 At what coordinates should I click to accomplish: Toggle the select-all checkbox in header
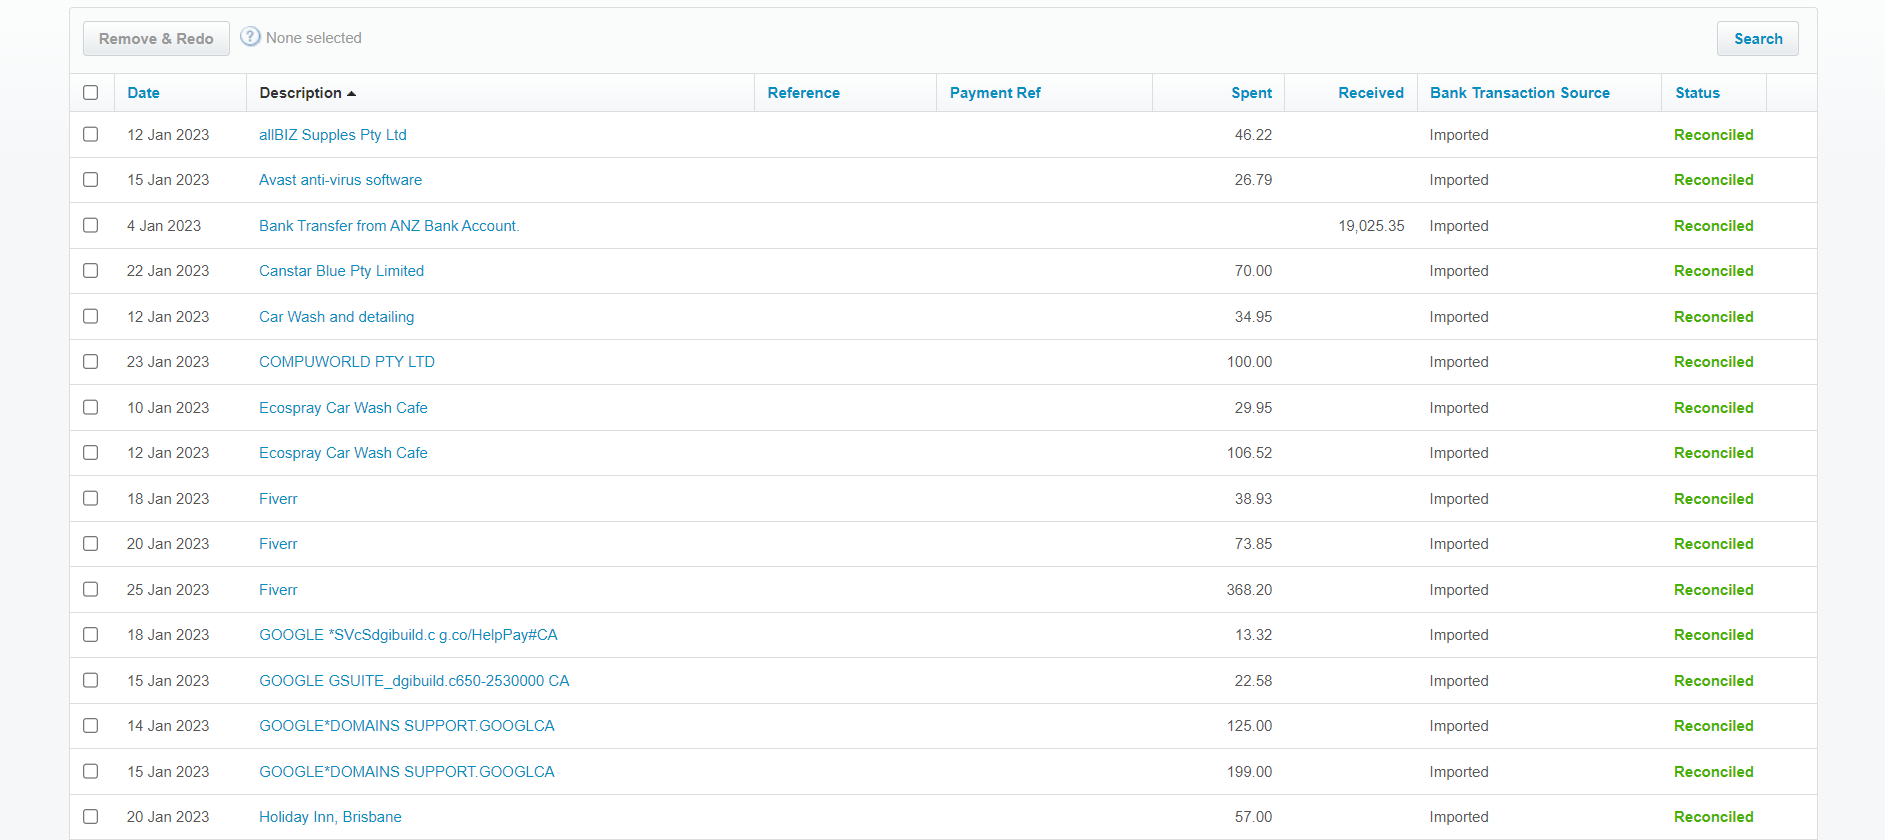tap(91, 93)
